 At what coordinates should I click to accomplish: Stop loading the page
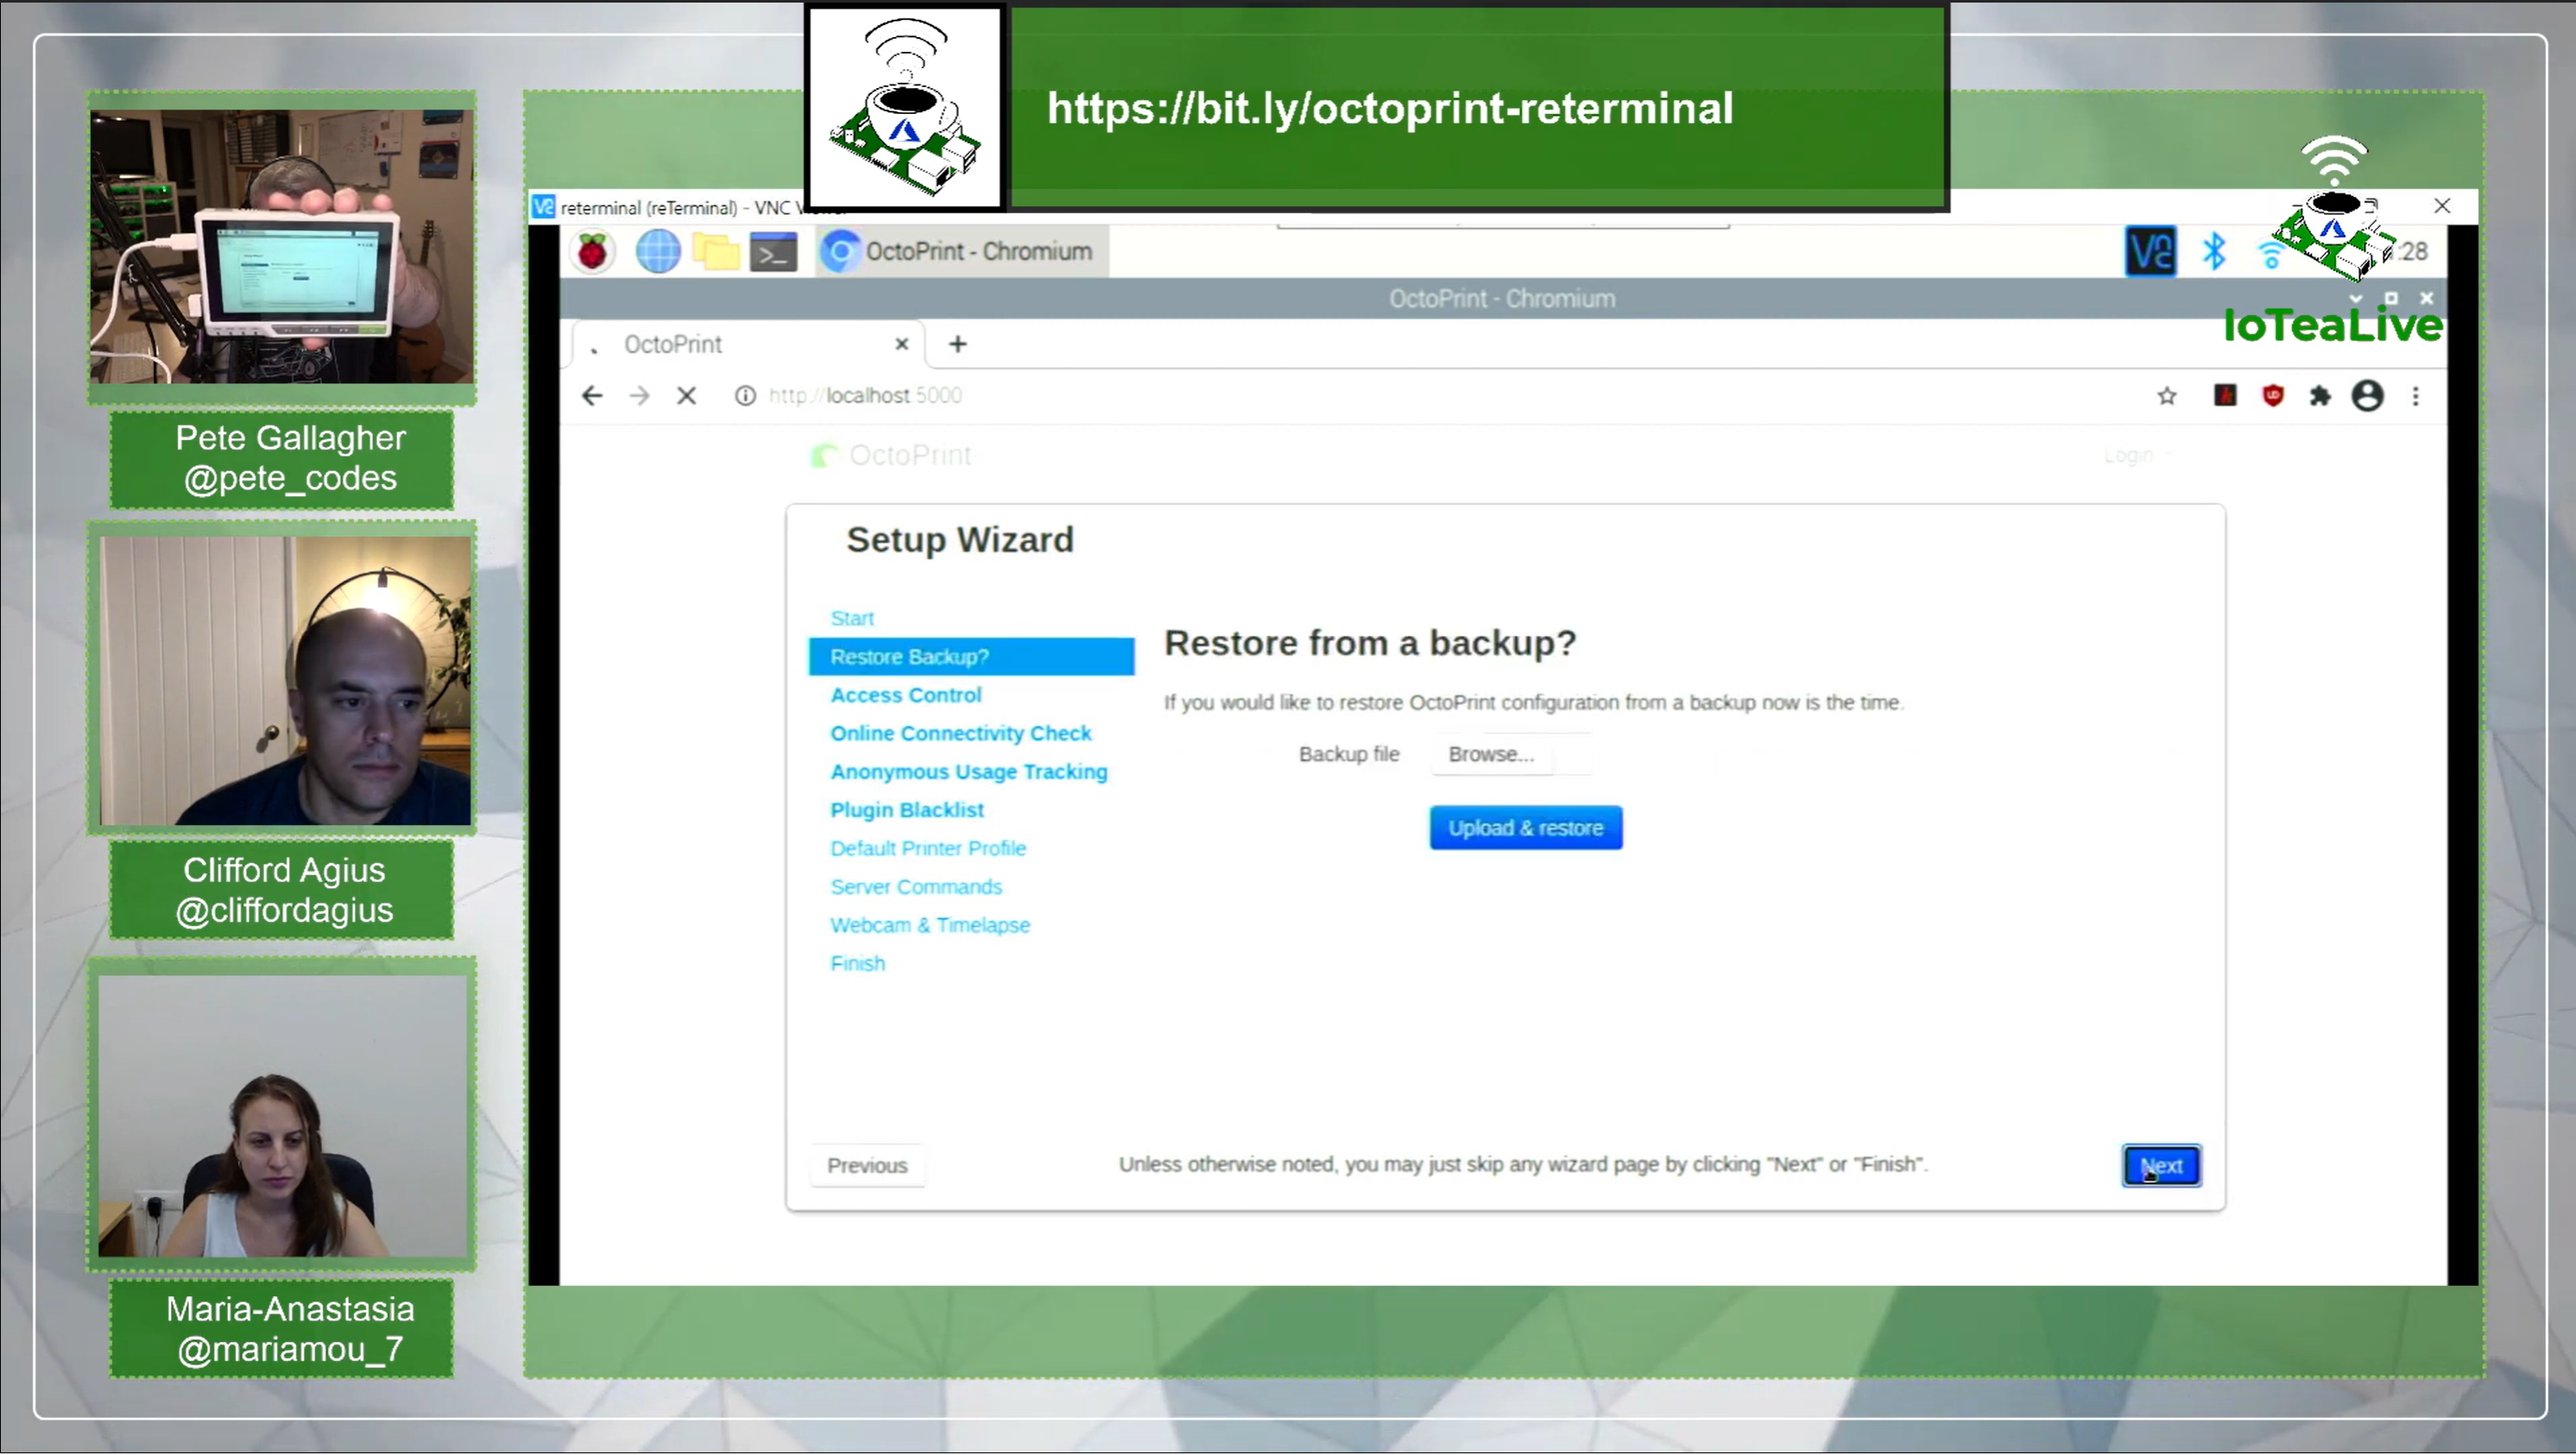[687, 396]
